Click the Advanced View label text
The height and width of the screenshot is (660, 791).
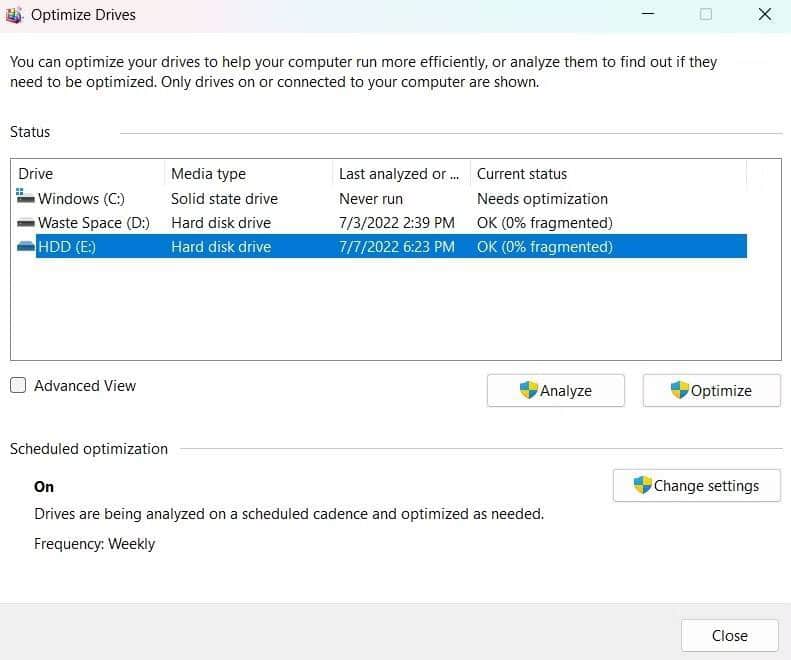click(x=85, y=386)
